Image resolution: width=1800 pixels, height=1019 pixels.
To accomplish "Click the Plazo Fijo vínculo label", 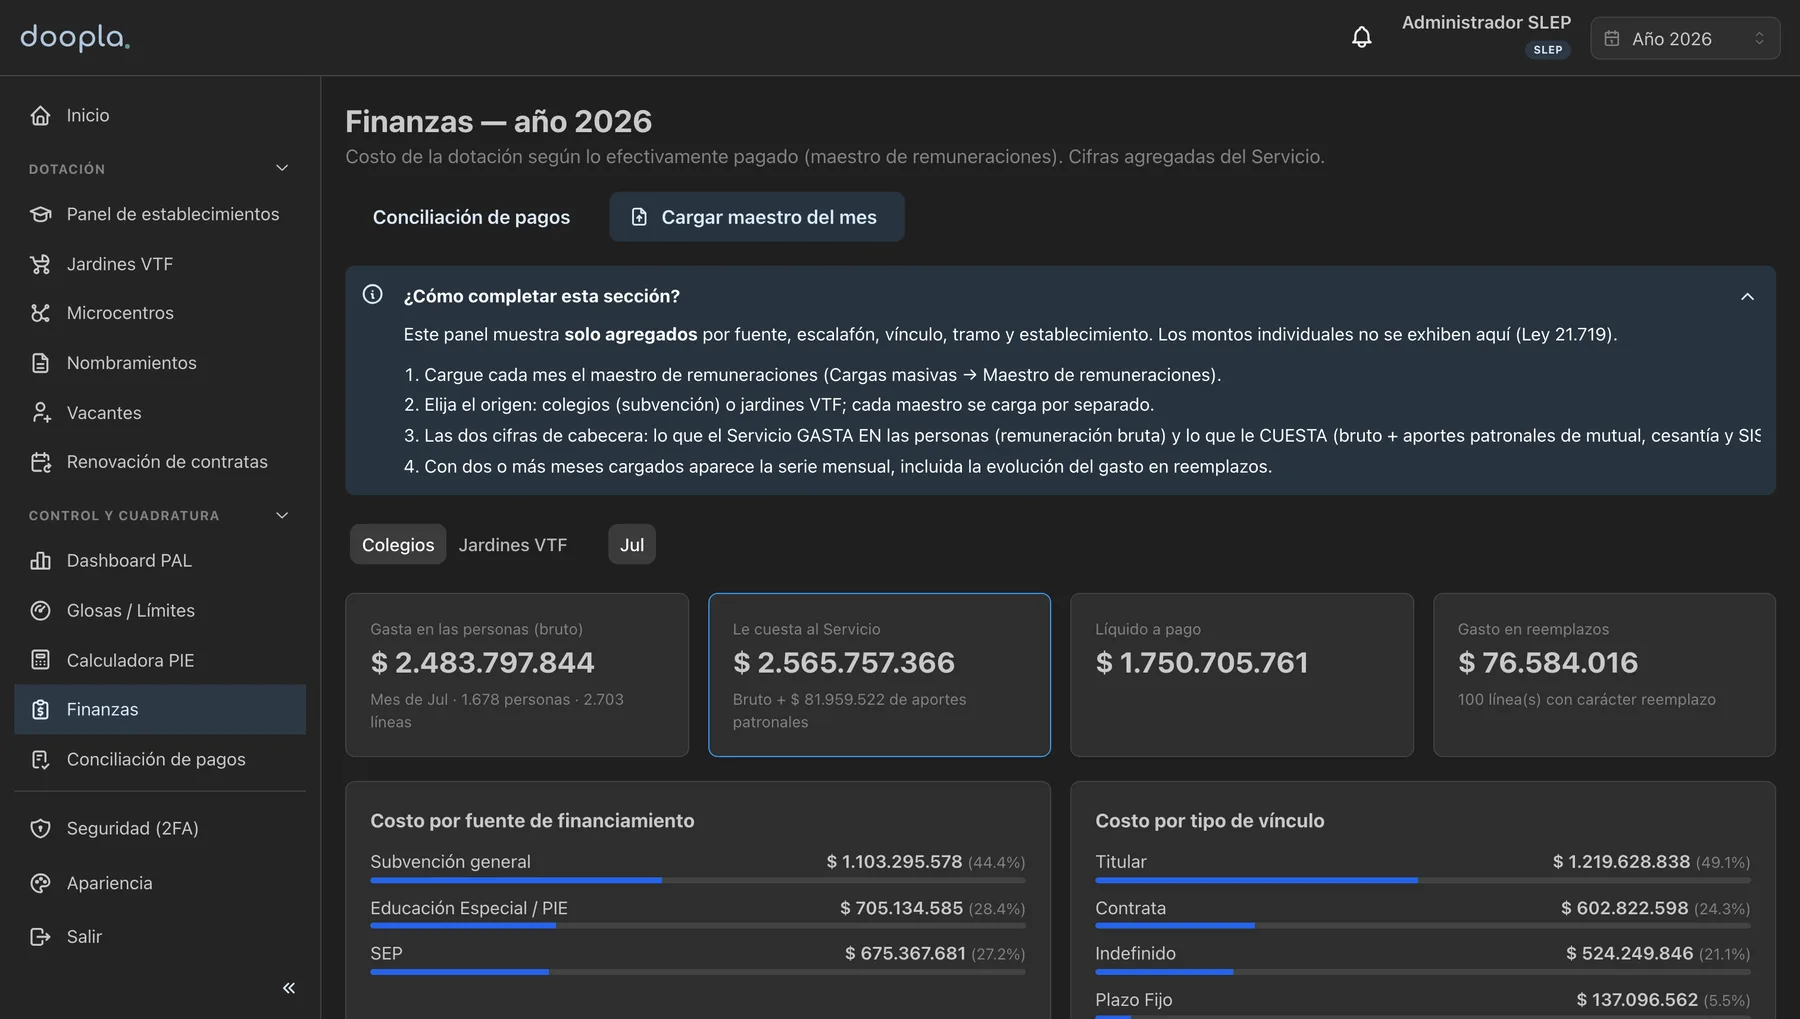I will click(x=1133, y=1000).
